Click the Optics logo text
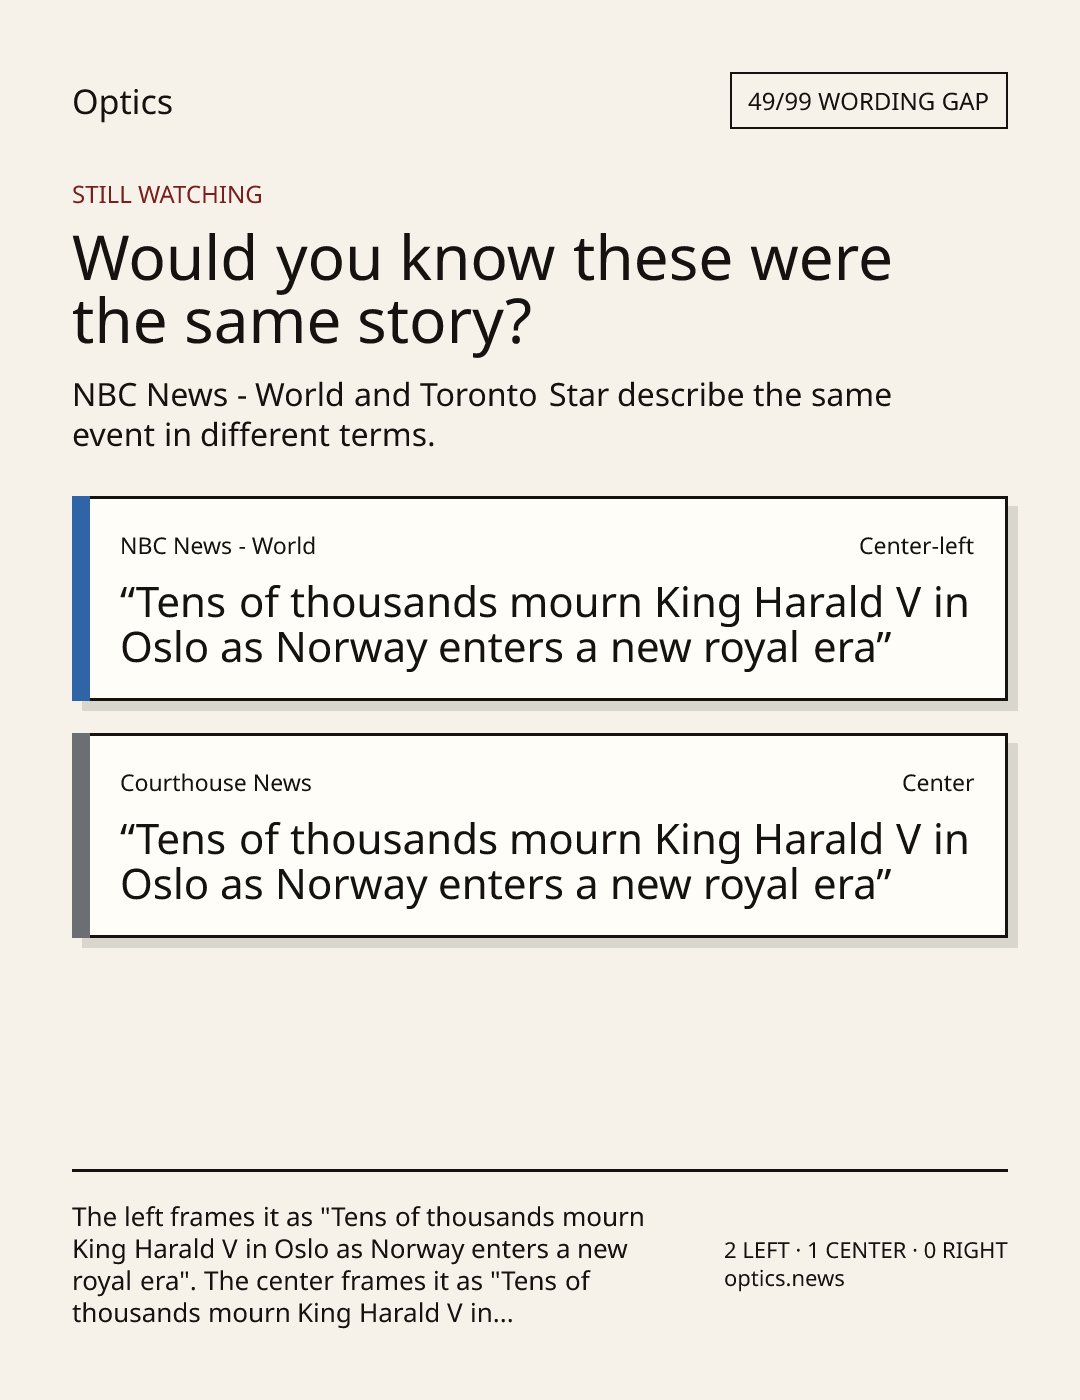Image resolution: width=1080 pixels, height=1400 pixels. pyautogui.click(x=122, y=102)
